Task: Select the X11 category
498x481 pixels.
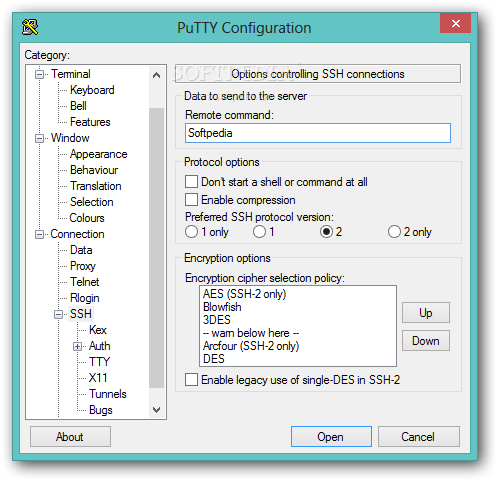Action: (98, 378)
